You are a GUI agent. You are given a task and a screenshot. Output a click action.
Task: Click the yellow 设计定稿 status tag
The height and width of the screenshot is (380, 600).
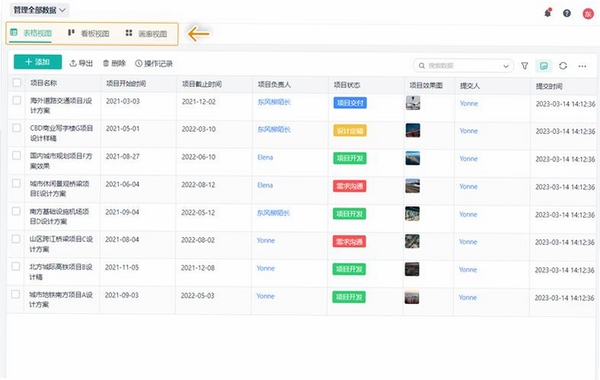(350, 130)
